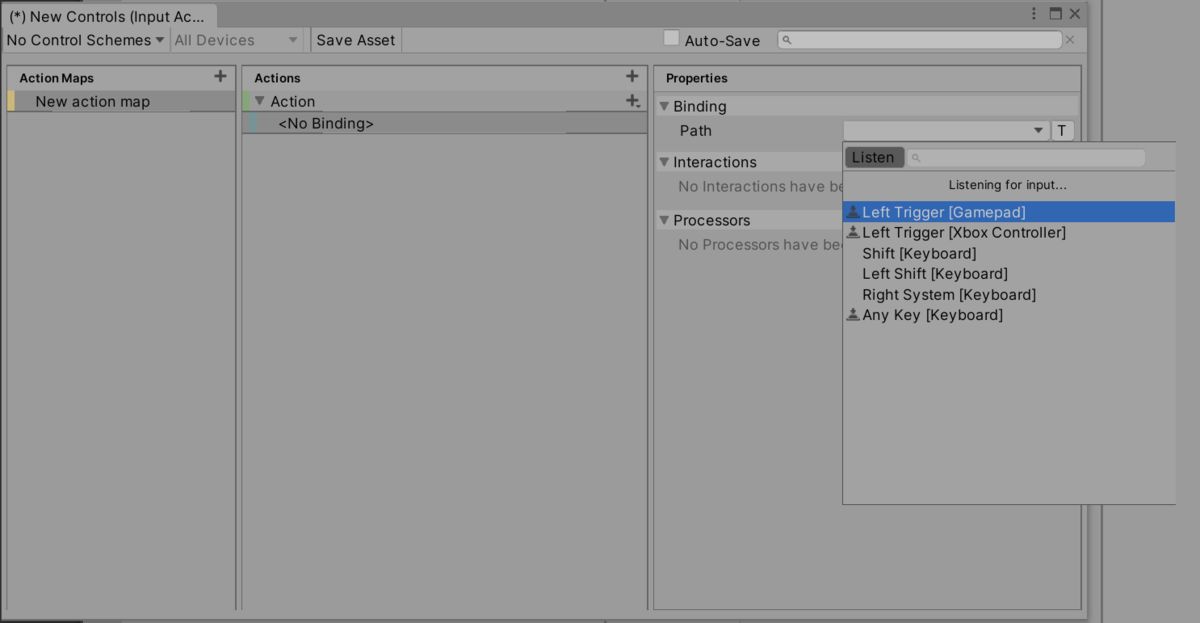Close the New Controls window
The image size is (1200, 623).
pyautogui.click(x=1075, y=14)
